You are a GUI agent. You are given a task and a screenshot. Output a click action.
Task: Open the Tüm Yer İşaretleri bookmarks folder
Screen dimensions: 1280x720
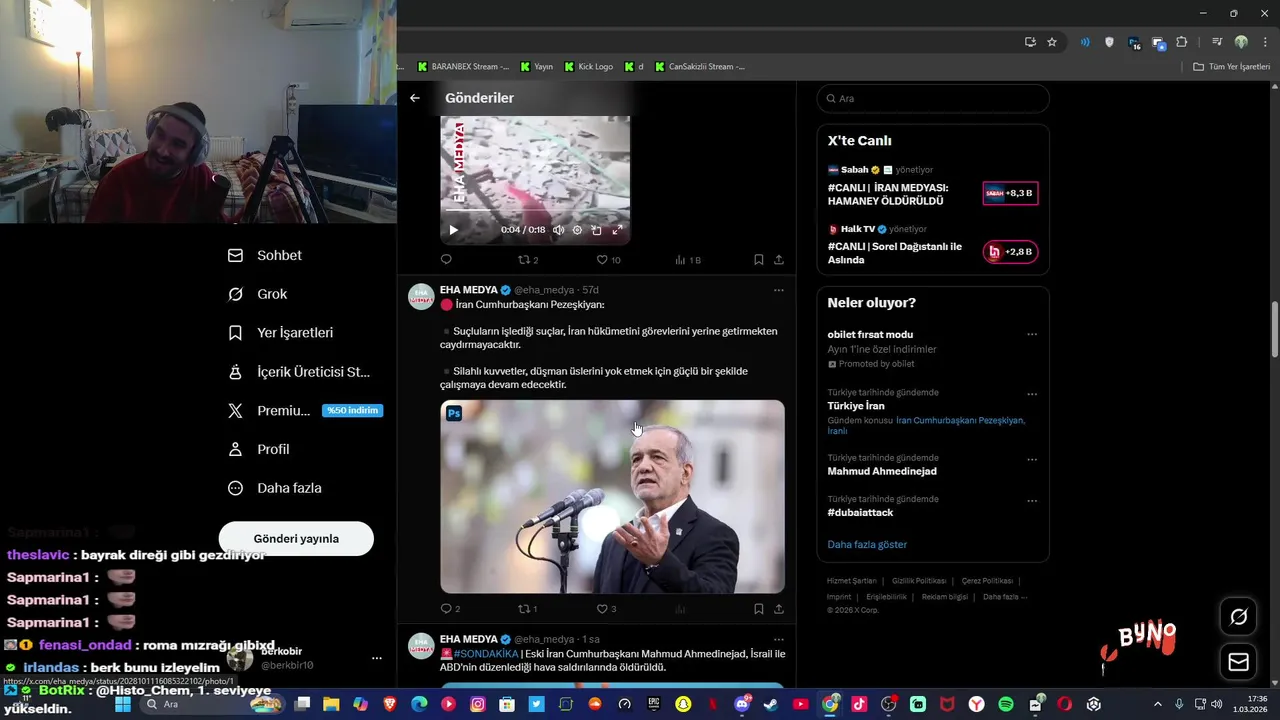[1232, 67]
